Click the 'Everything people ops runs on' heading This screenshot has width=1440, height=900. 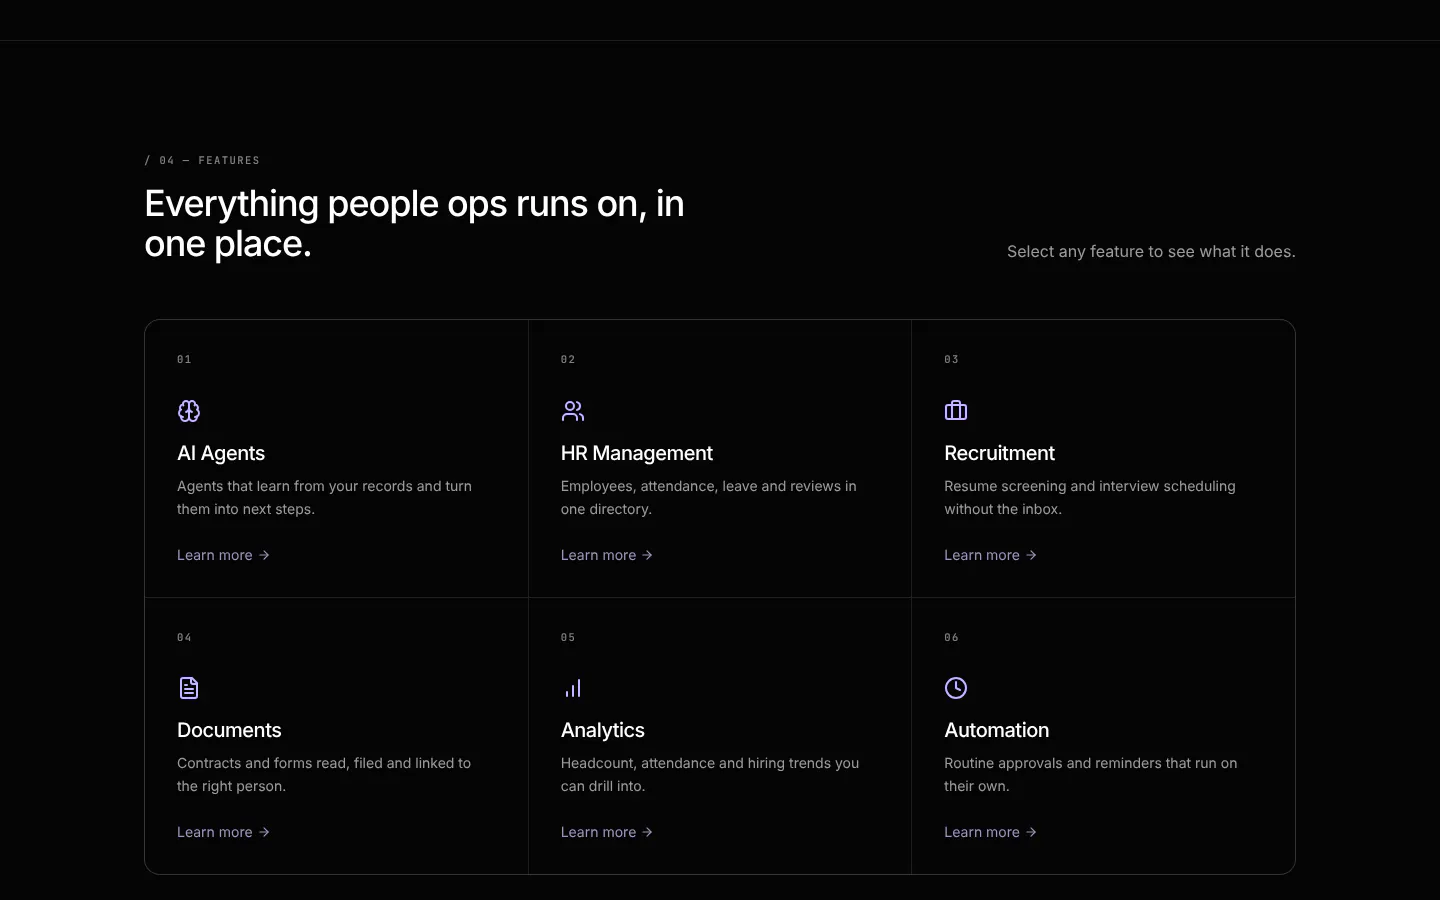point(415,223)
